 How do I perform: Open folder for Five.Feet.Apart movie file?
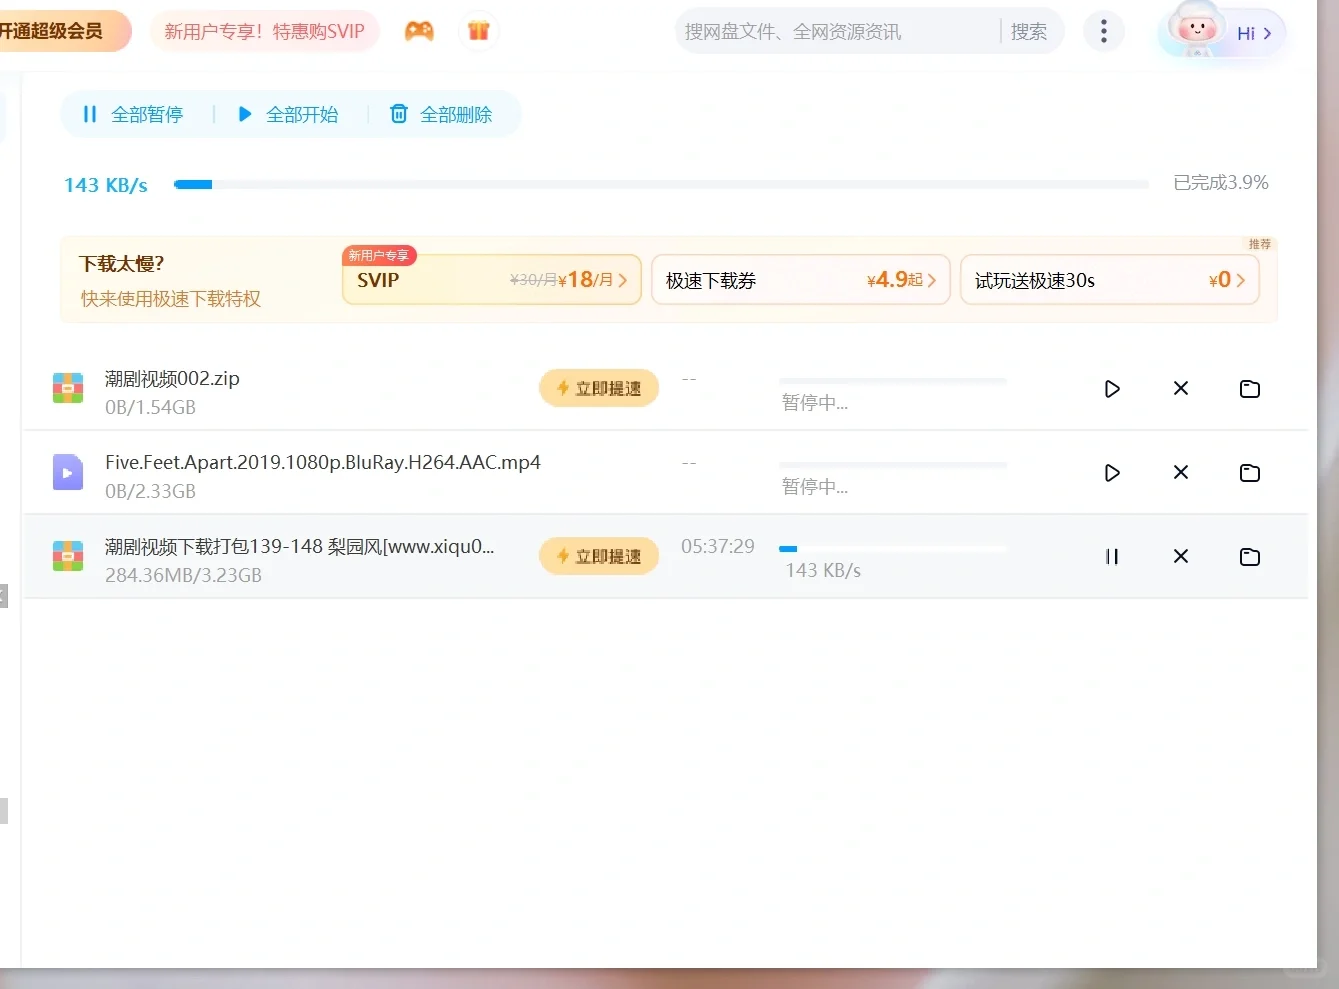click(1249, 472)
